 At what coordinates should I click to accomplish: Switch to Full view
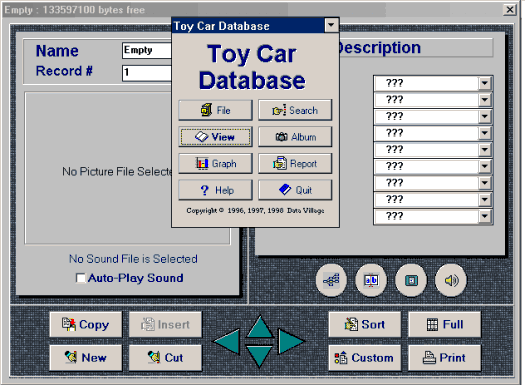coord(445,324)
